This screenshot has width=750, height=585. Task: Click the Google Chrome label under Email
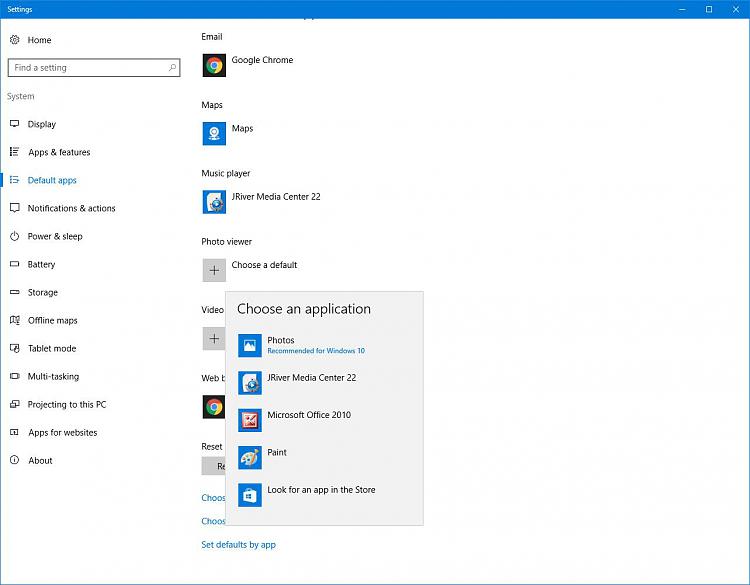click(x=262, y=60)
